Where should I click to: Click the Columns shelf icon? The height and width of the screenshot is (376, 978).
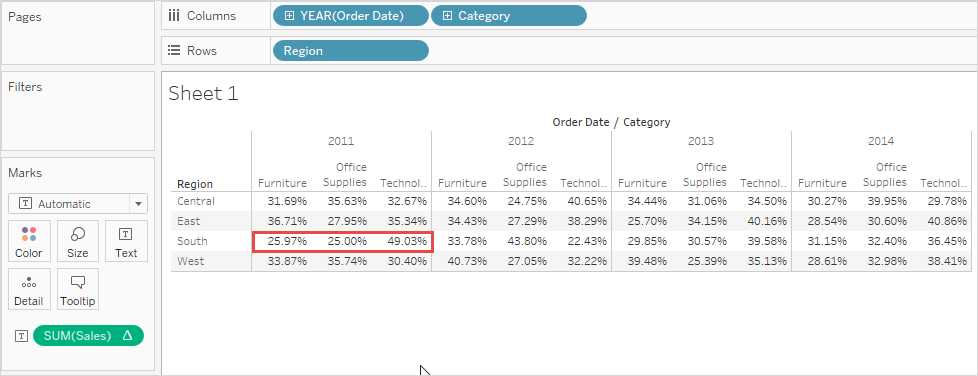pos(174,16)
